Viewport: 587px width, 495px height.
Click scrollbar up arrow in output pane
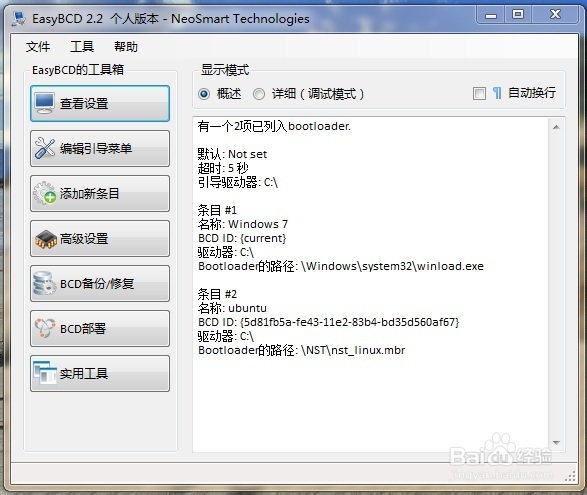click(x=556, y=127)
